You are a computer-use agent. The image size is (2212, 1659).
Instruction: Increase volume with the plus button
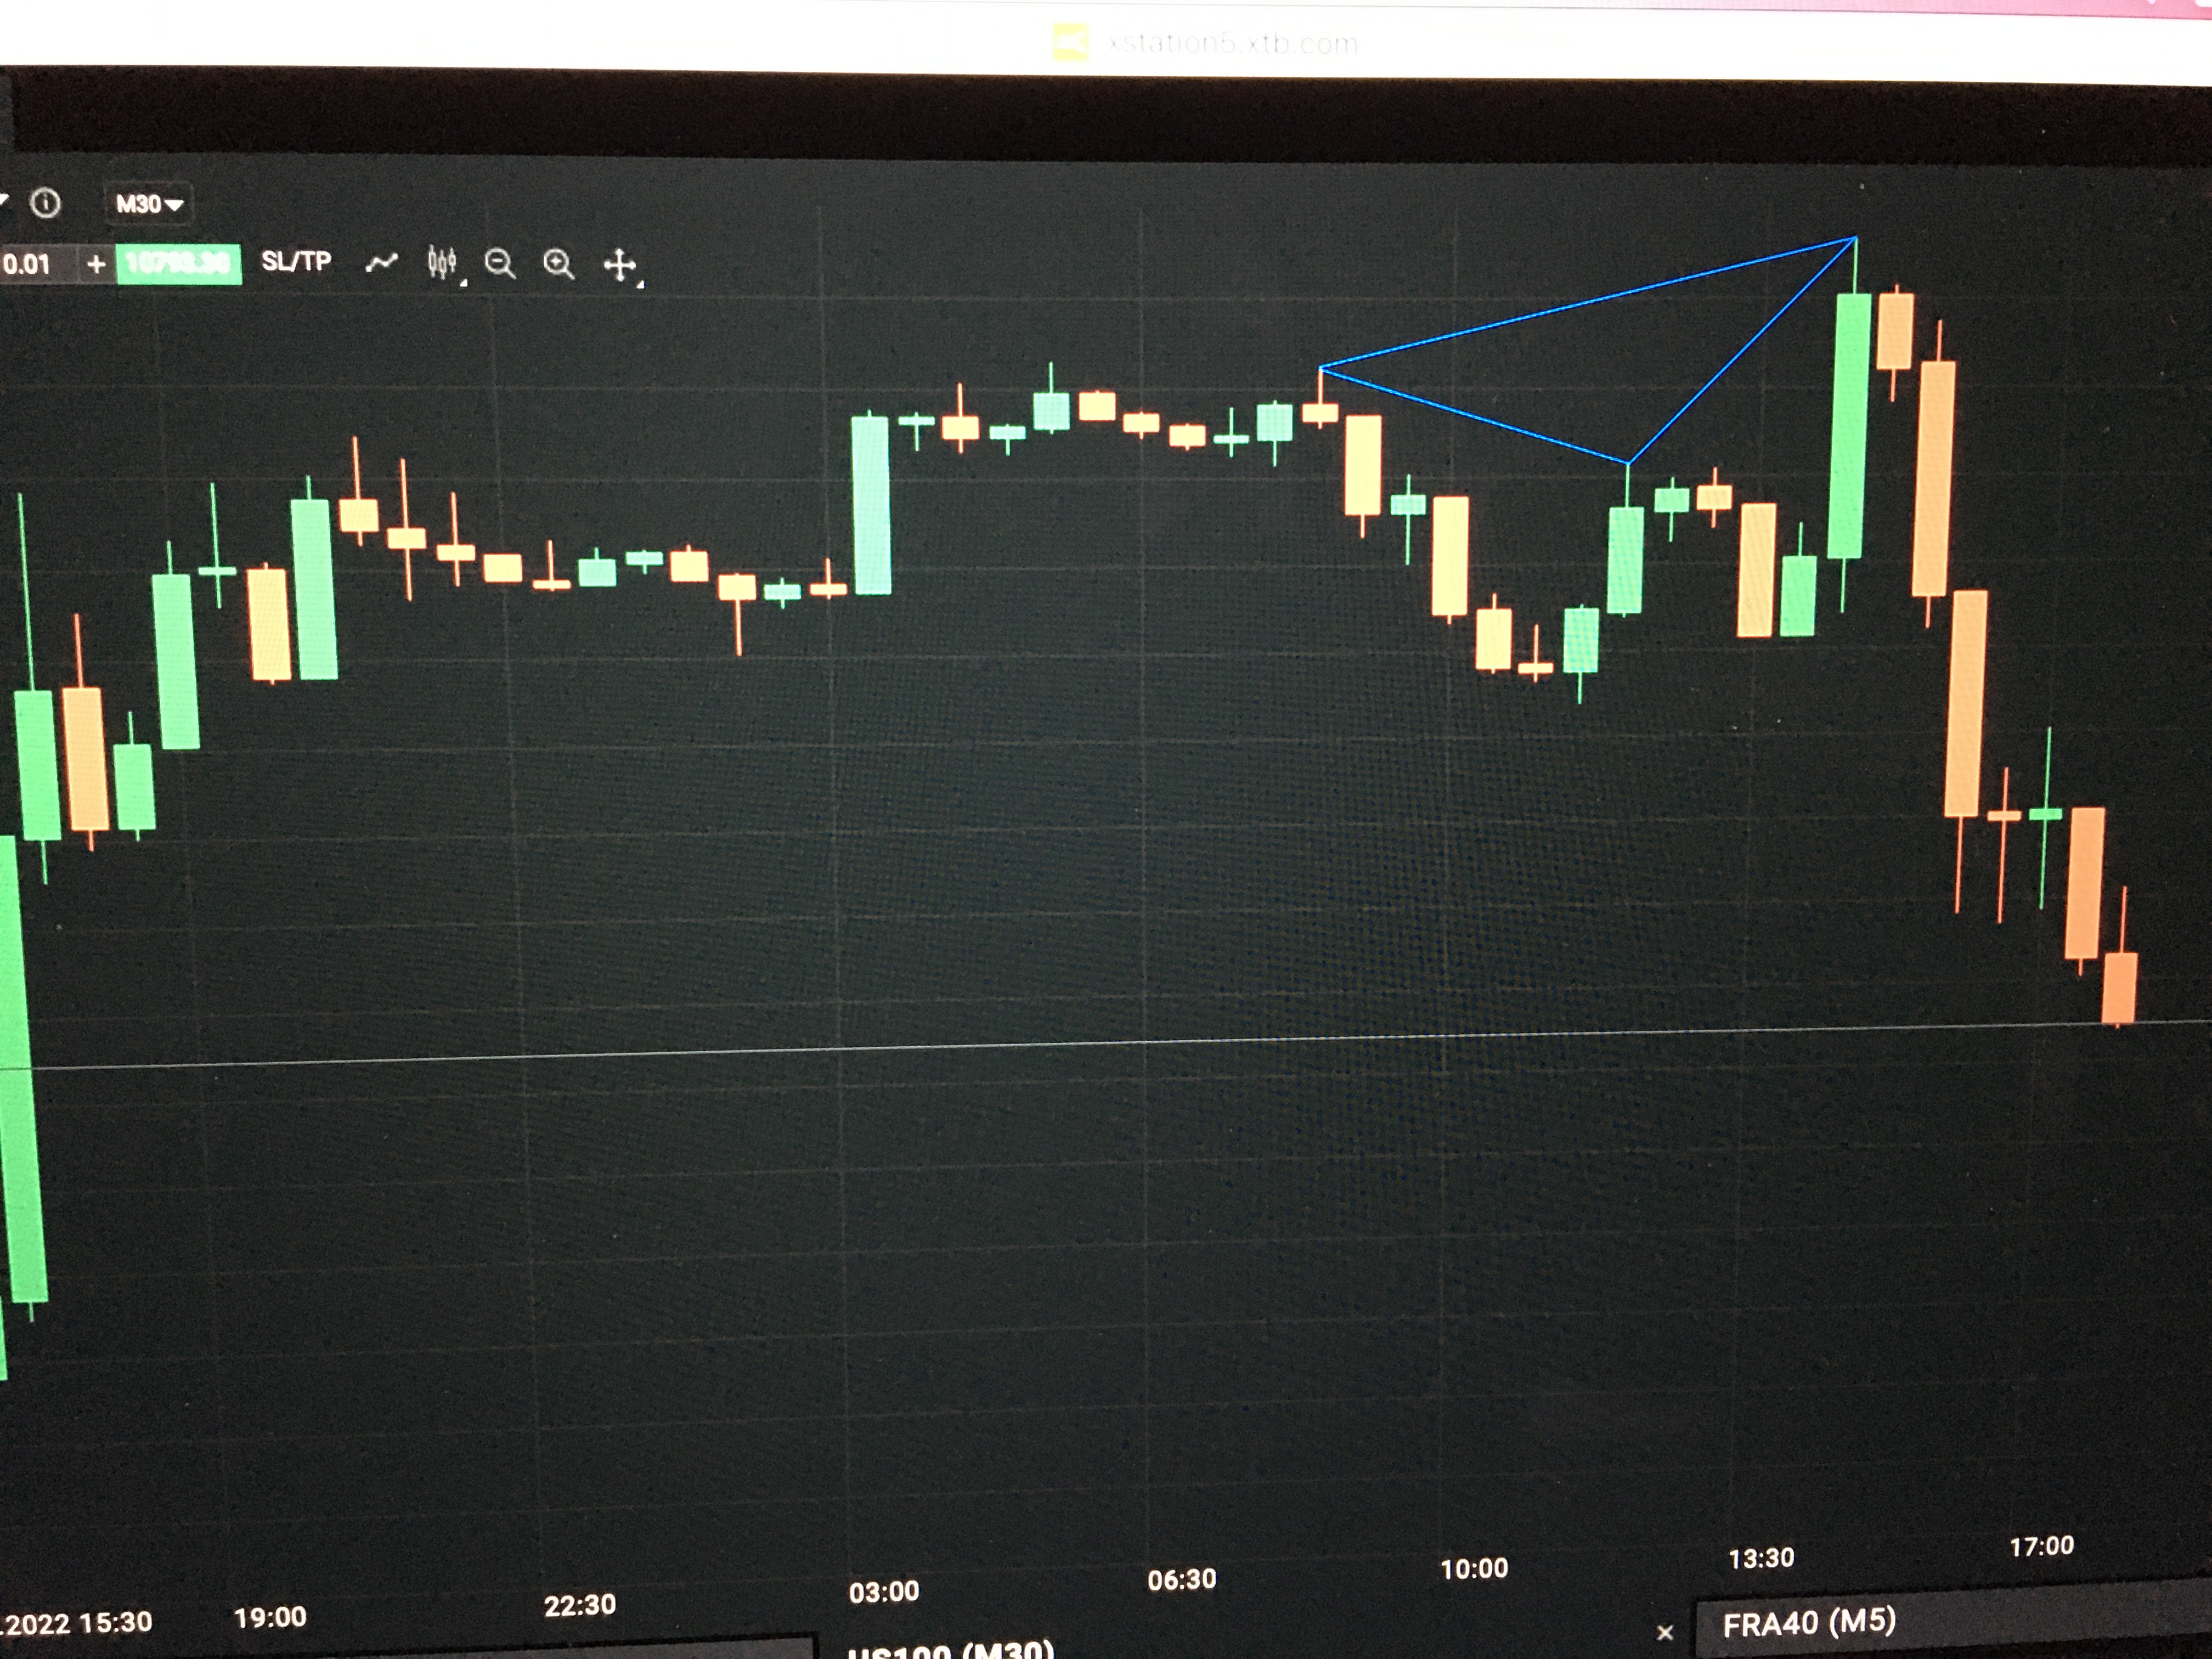click(x=96, y=264)
